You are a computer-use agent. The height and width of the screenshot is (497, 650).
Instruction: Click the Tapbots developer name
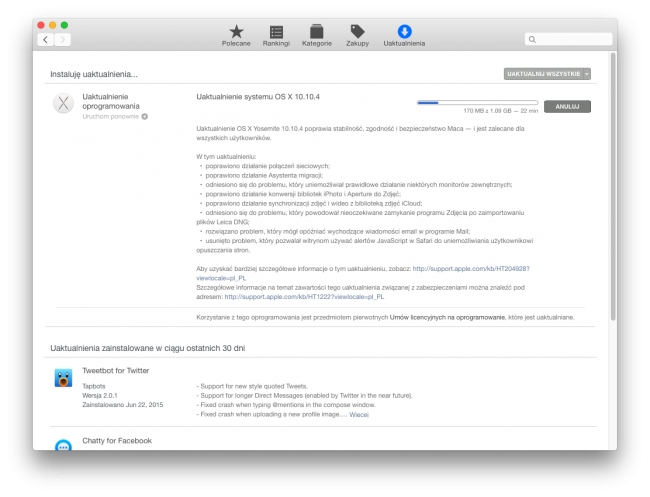pos(94,386)
